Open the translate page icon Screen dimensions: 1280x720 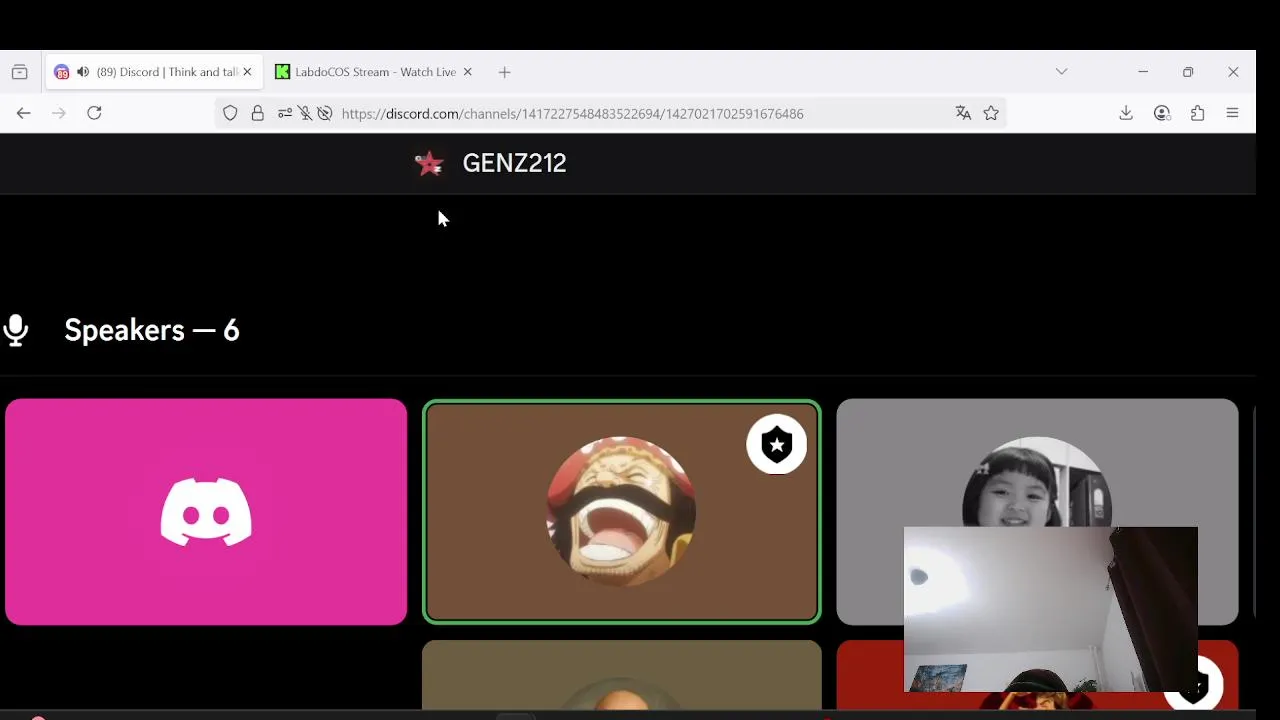point(963,113)
